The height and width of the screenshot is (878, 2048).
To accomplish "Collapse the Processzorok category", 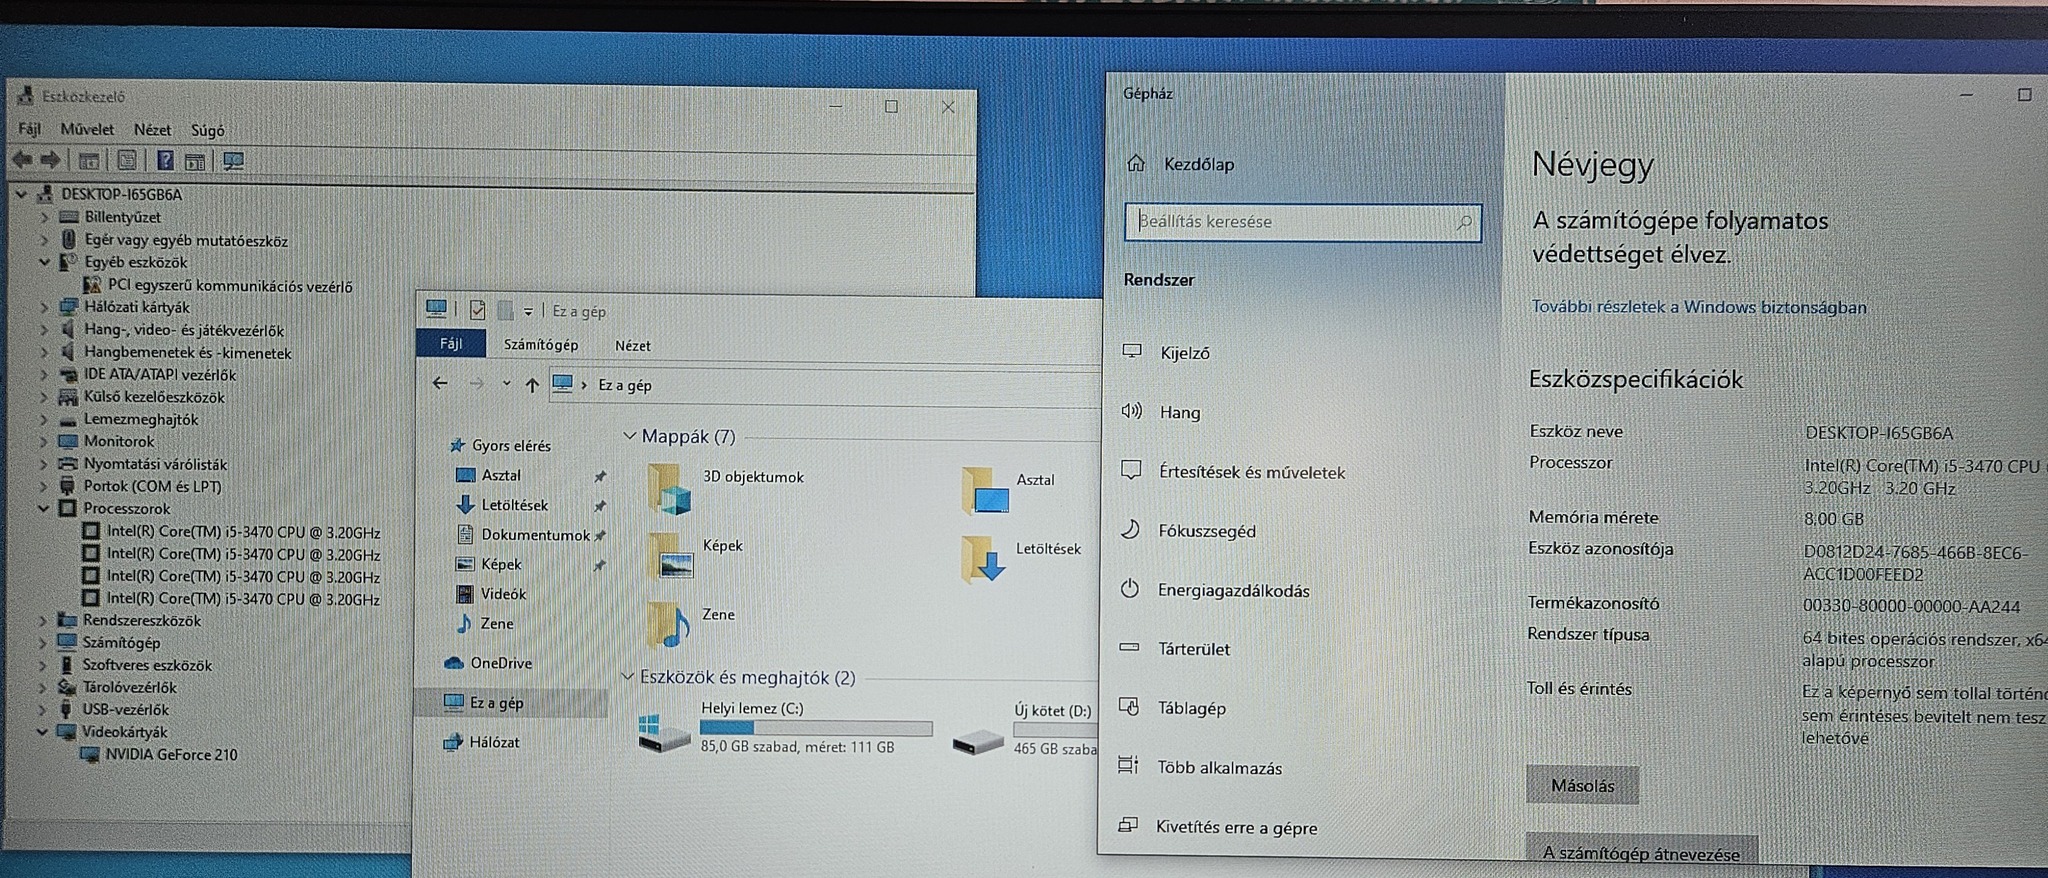I will coord(43,508).
